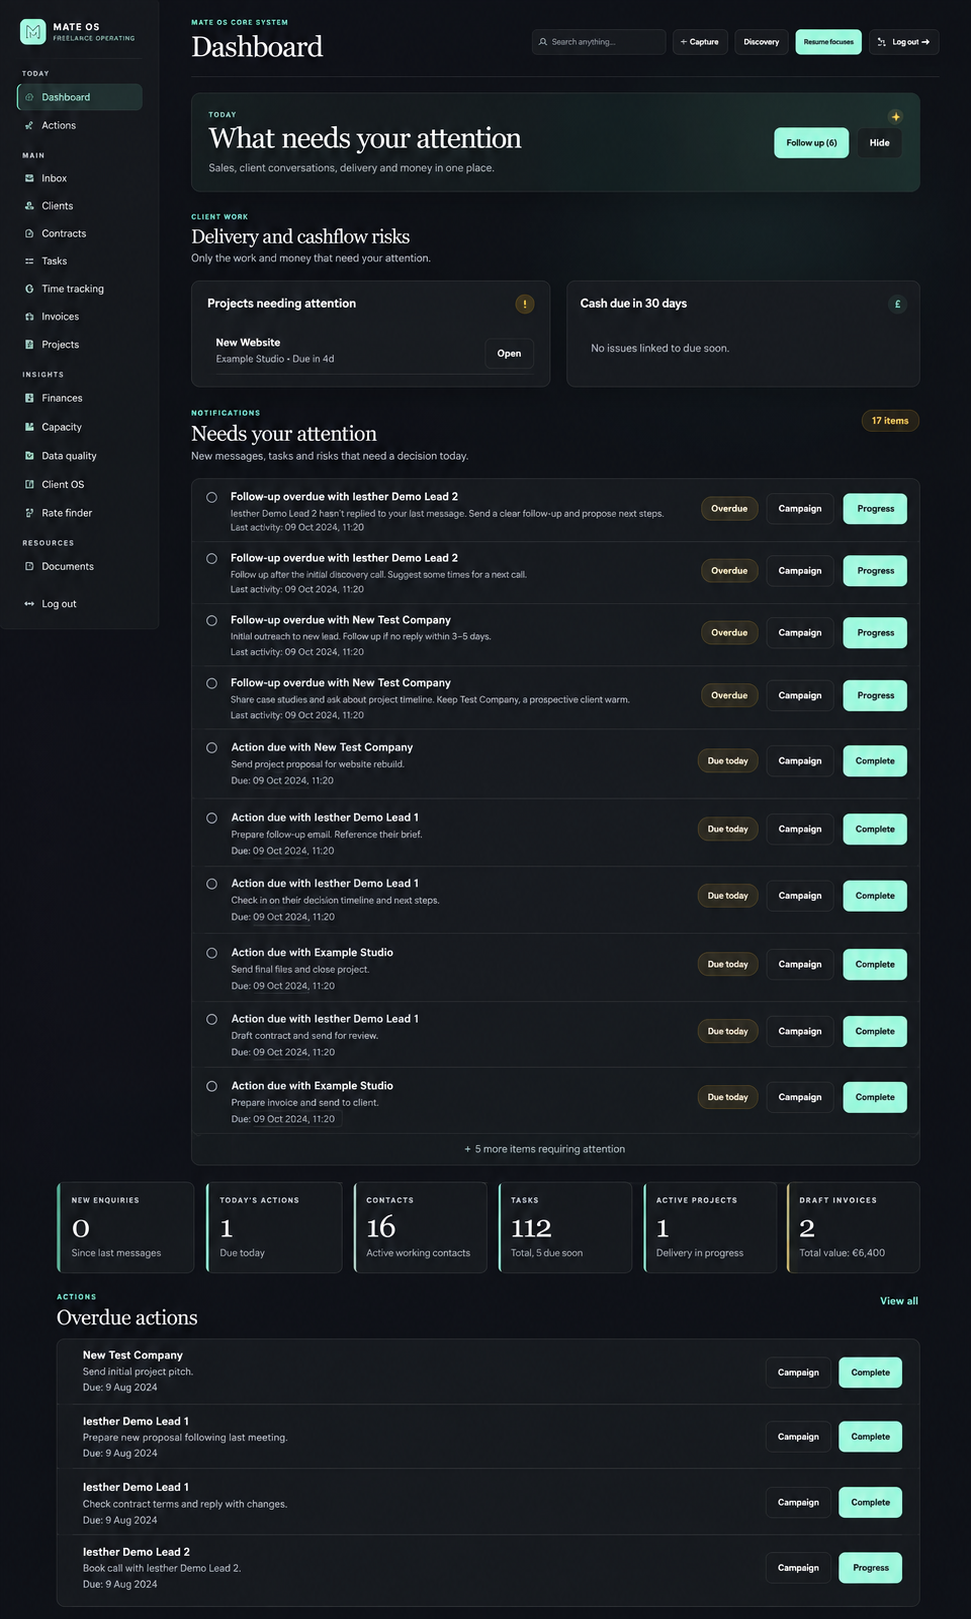The height and width of the screenshot is (1619, 971).
Task: Click the Clients sidebar icon
Action: click(x=29, y=206)
